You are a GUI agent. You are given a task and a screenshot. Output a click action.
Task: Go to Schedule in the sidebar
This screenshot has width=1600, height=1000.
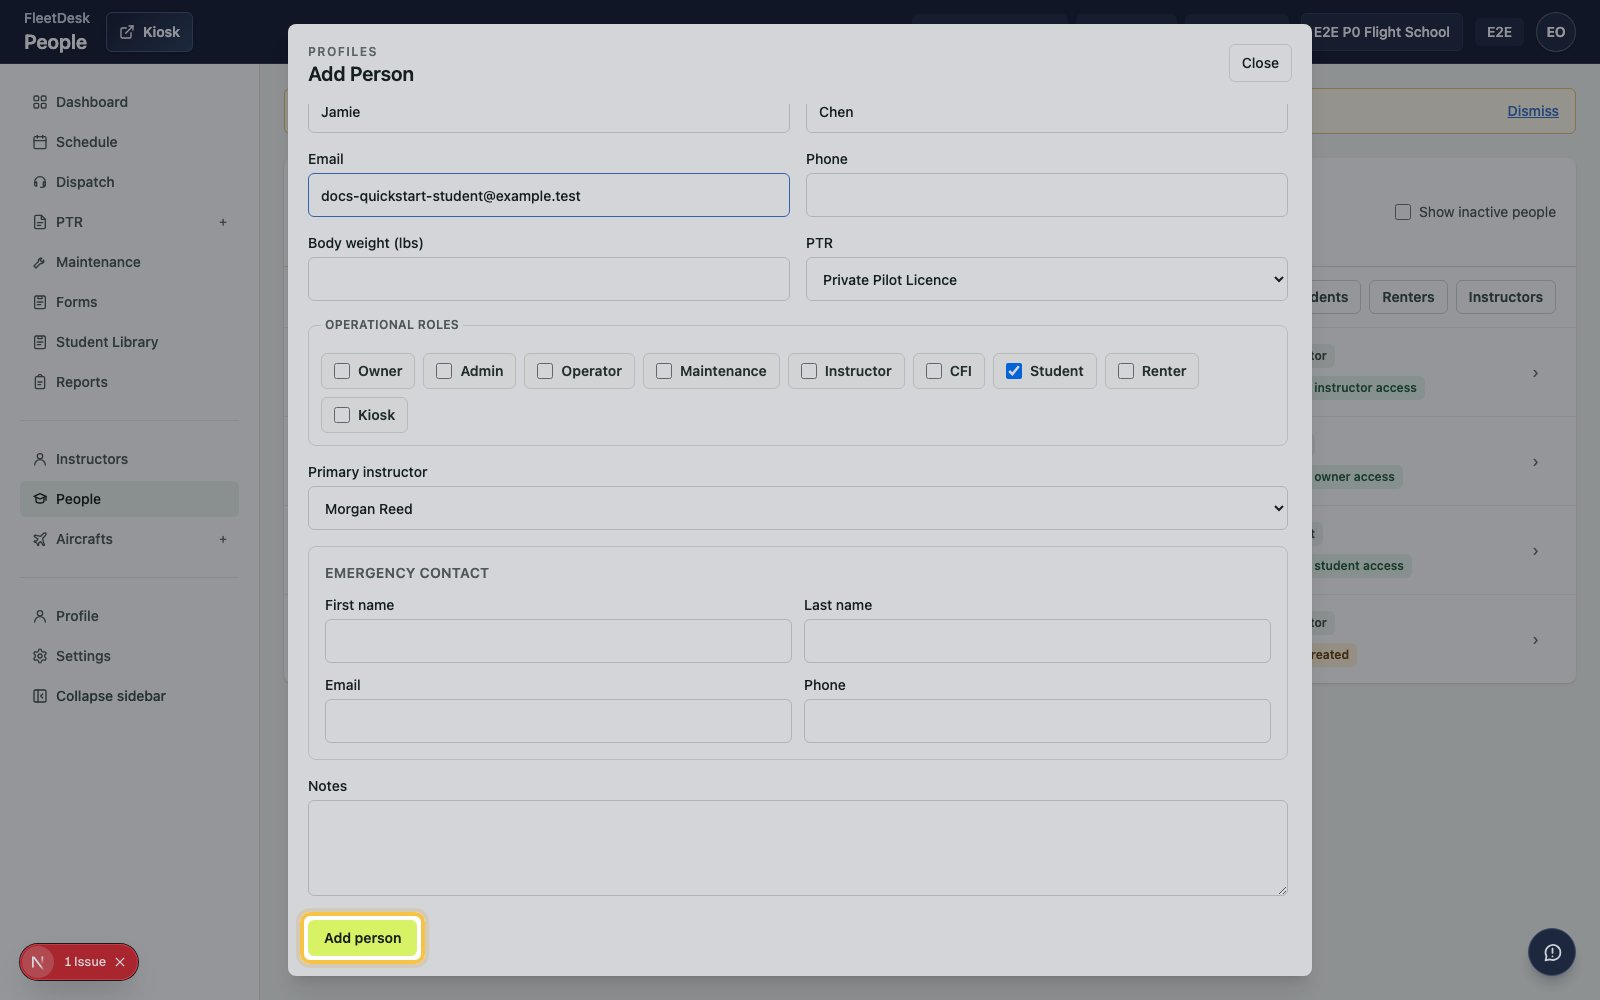tap(129, 142)
